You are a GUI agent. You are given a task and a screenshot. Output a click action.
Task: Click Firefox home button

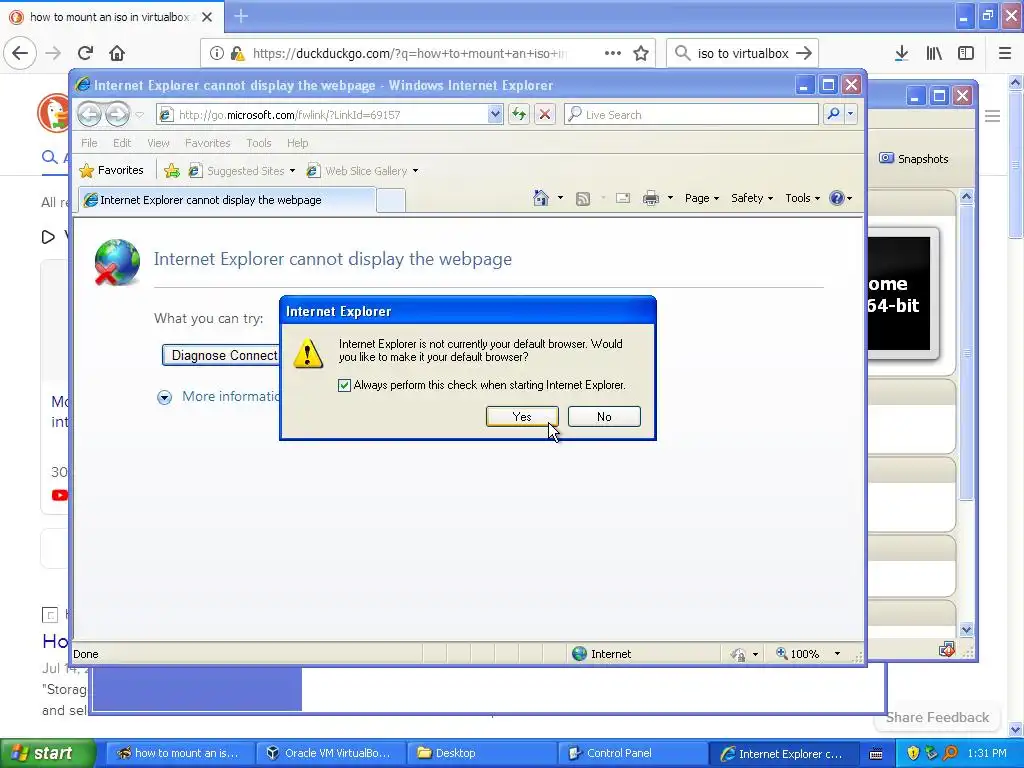117,53
